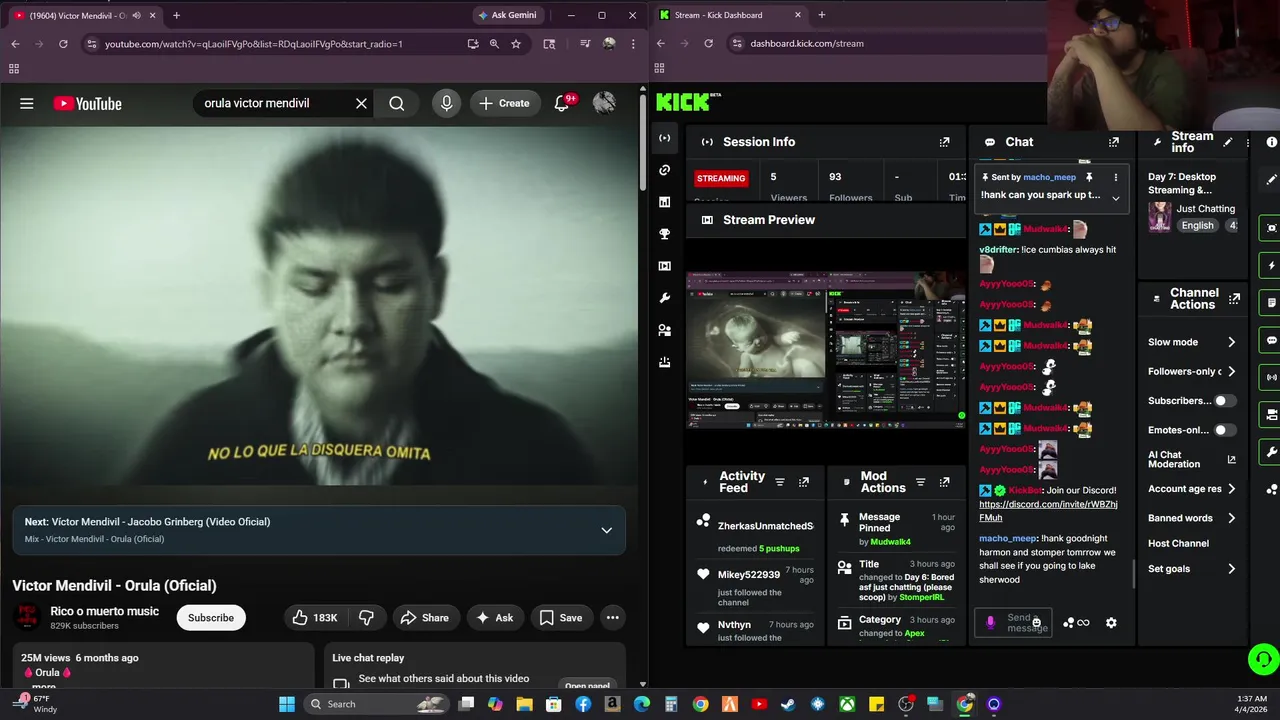This screenshot has width=1280, height=720.
Task: Open Kick sidebar link icon
Action: click(665, 170)
